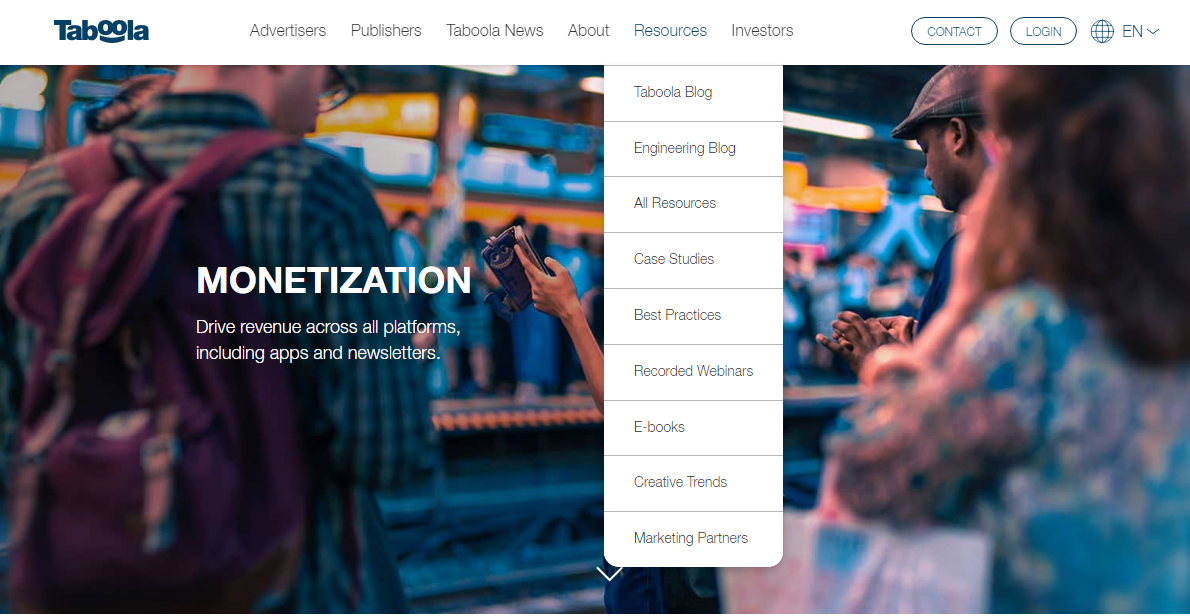The width and height of the screenshot is (1190, 616).
Task: Choose All Resources in the menu
Action: point(693,204)
